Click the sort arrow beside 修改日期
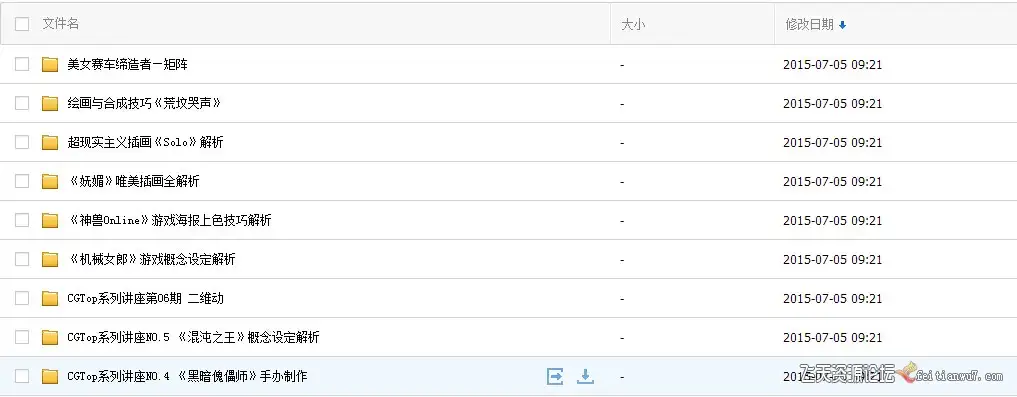1017x397 pixels. coord(843,25)
